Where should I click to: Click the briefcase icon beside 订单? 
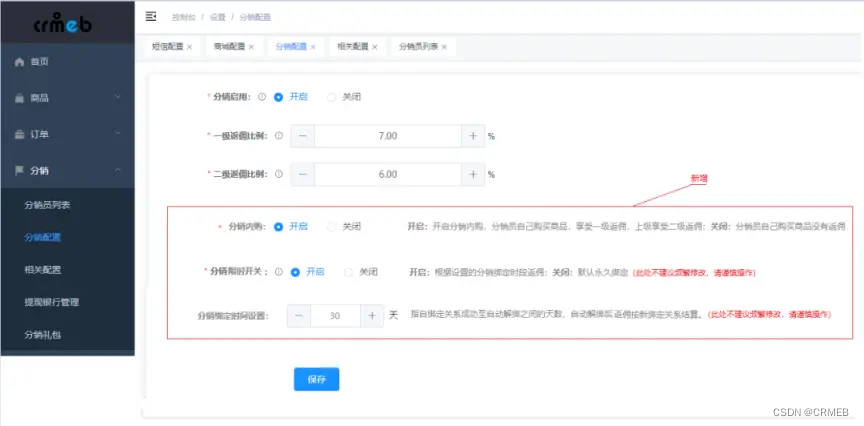tap(19, 134)
